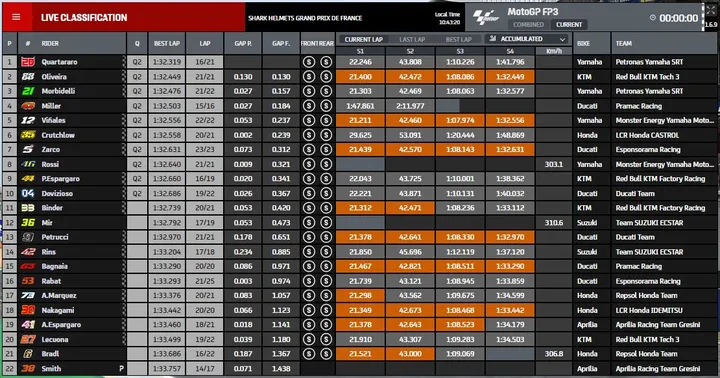Click Rabat's Q column cell
Screen dimensions: 720x378
137,281
